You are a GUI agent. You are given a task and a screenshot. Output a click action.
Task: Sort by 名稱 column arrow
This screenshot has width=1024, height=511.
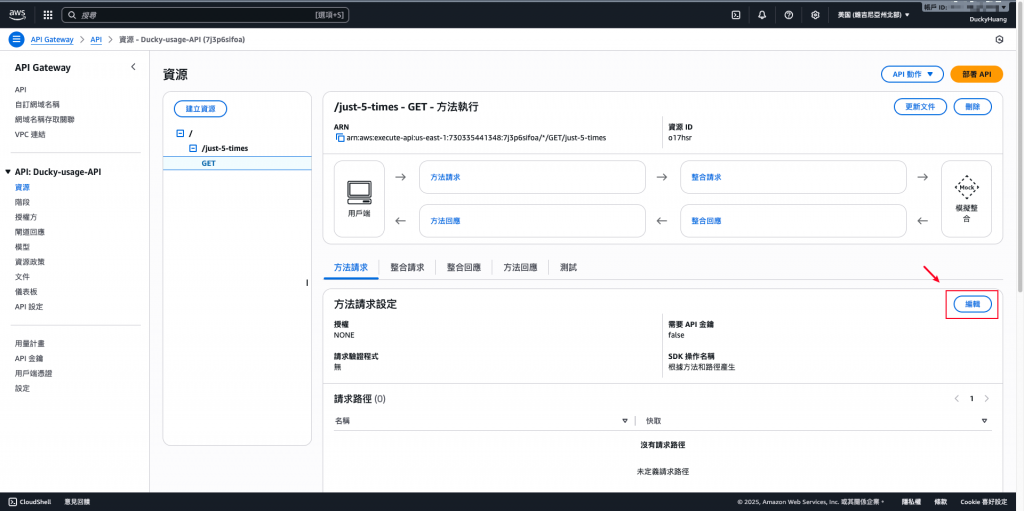pos(625,421)
